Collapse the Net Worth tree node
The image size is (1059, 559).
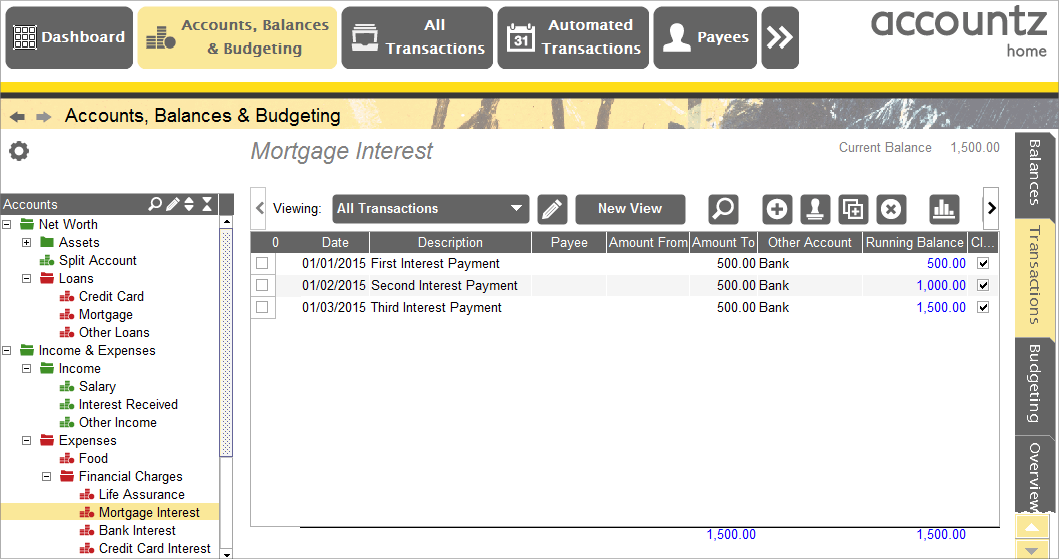(7, 224)
